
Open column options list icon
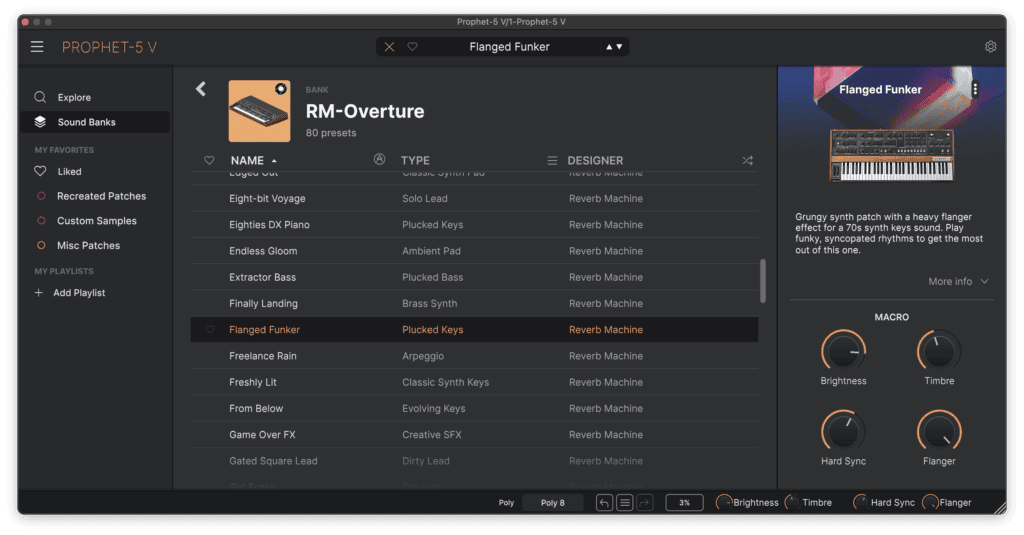(x=552, y=161)
